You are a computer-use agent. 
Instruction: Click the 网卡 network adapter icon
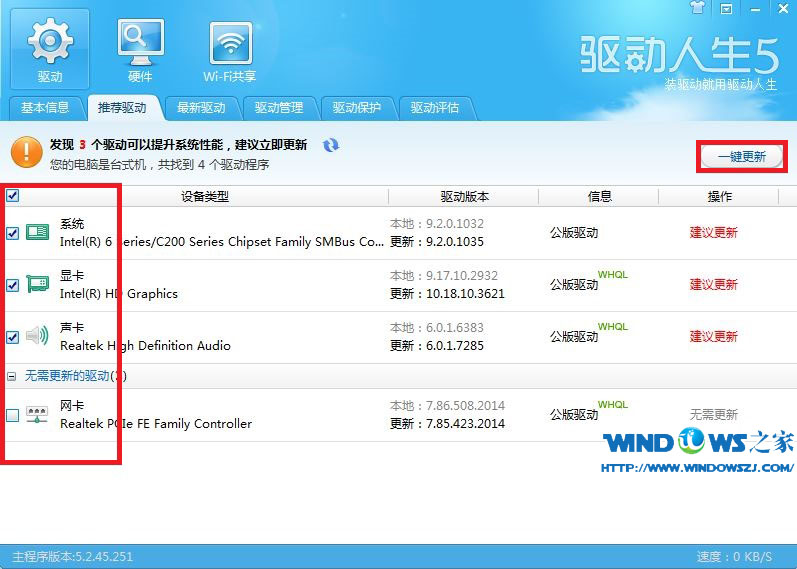[37, 414]
